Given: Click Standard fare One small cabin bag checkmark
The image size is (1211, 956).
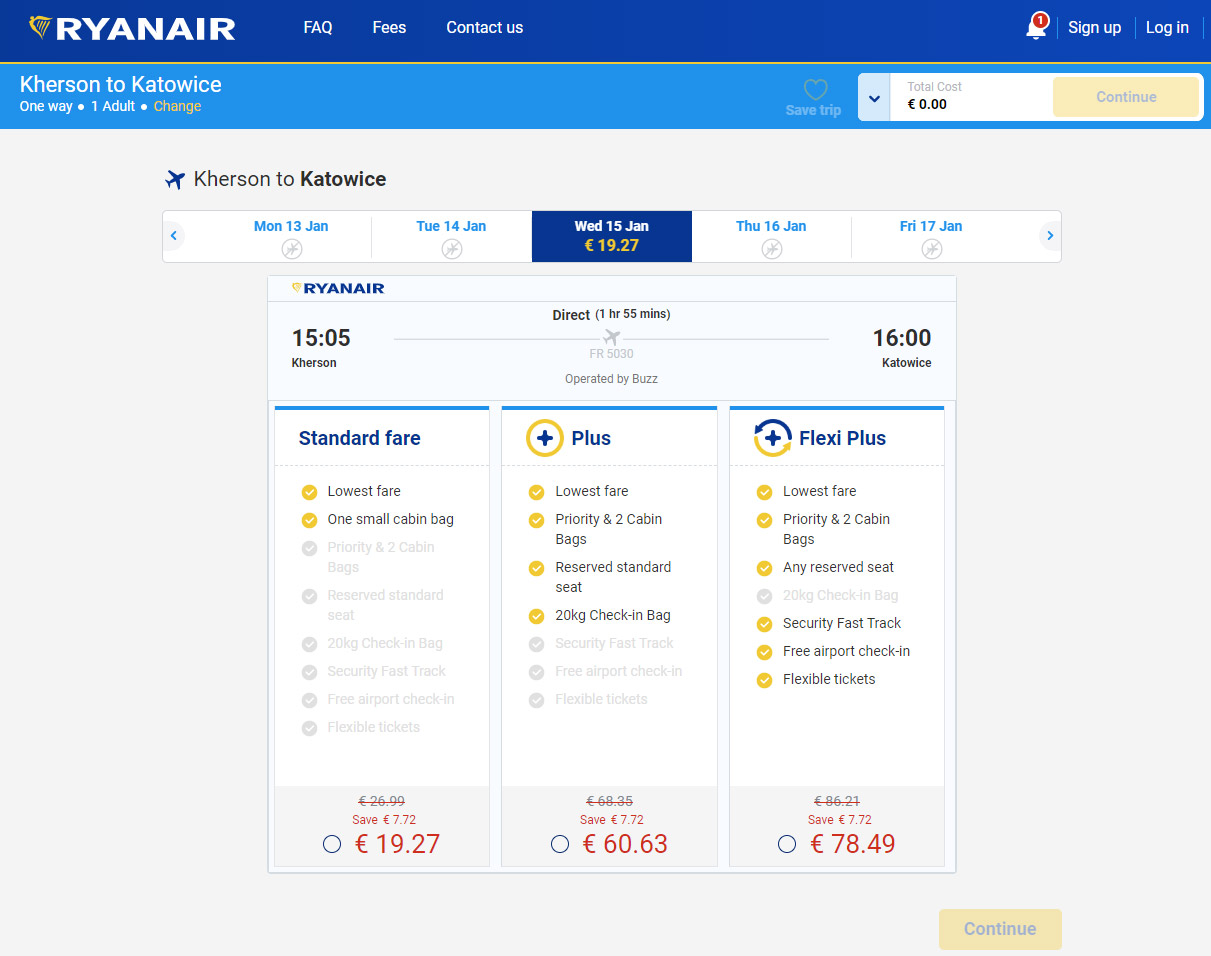Looking at the screenshot, I should coord(309,519).
